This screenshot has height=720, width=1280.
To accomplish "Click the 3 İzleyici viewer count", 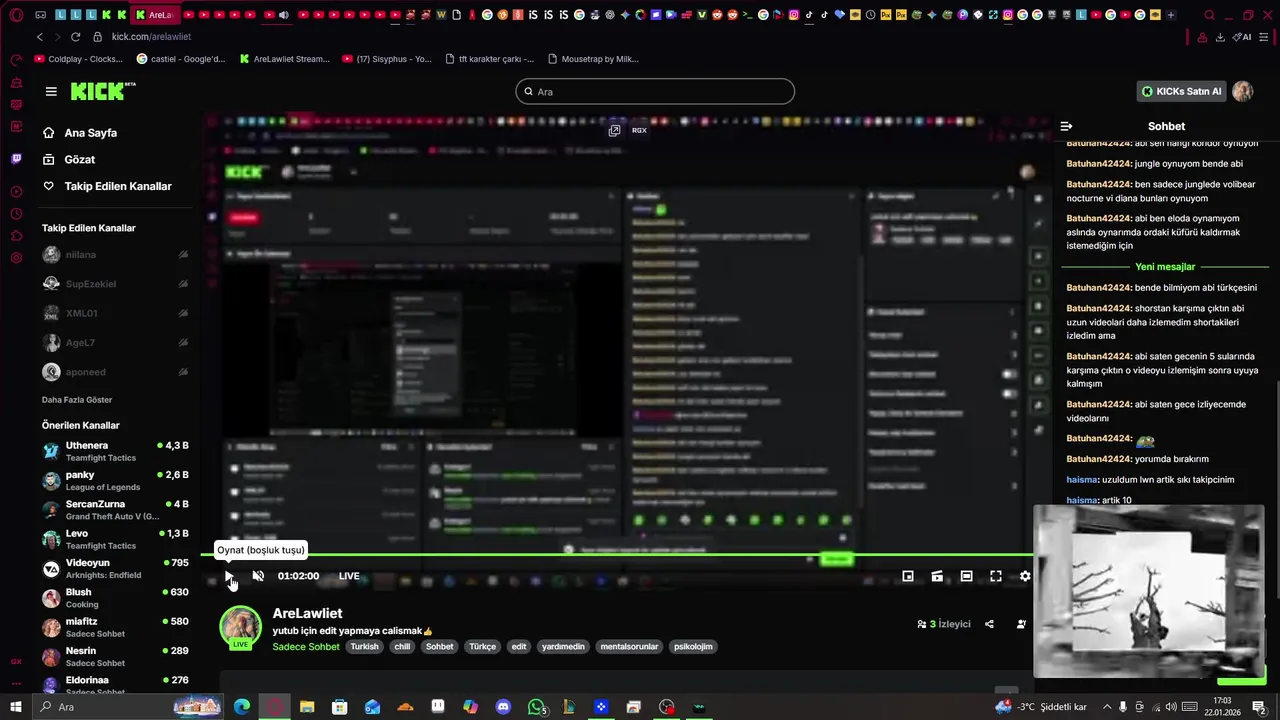I will click(944, 624).
